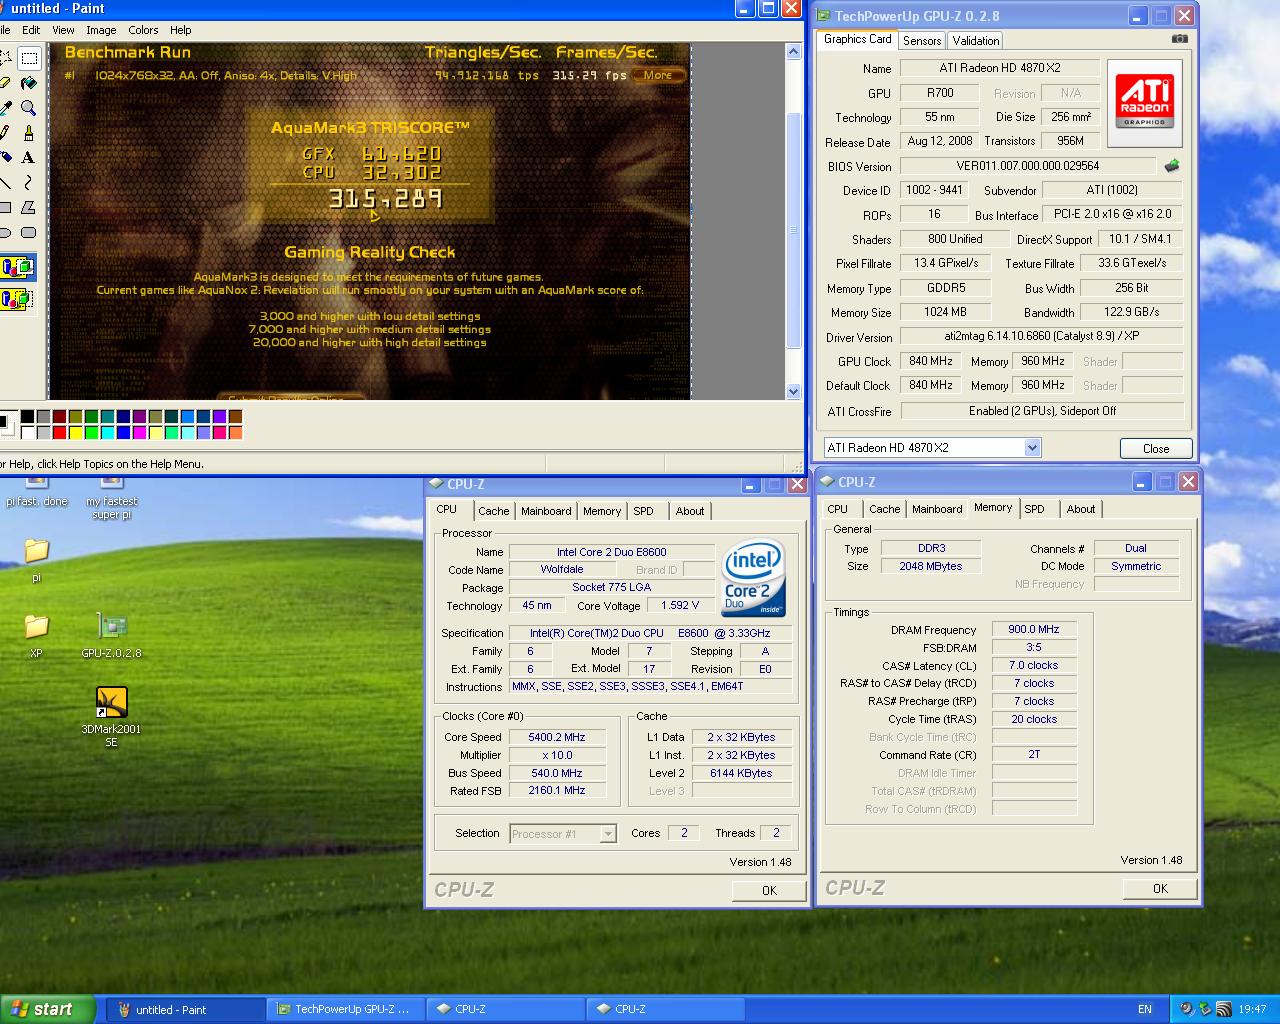Pick the white color swatch in Paint palette

coord(28,433)
